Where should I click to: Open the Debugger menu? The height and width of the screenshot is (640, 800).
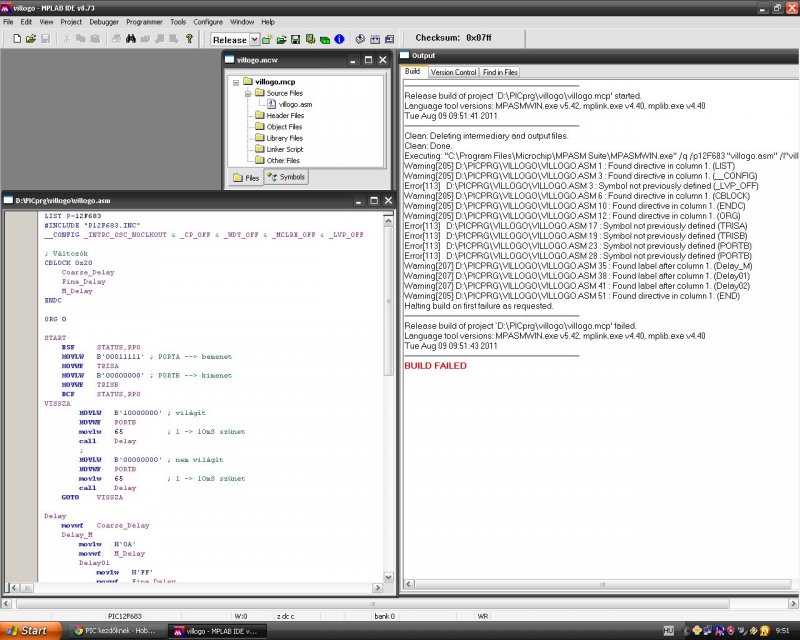point(103,21)
